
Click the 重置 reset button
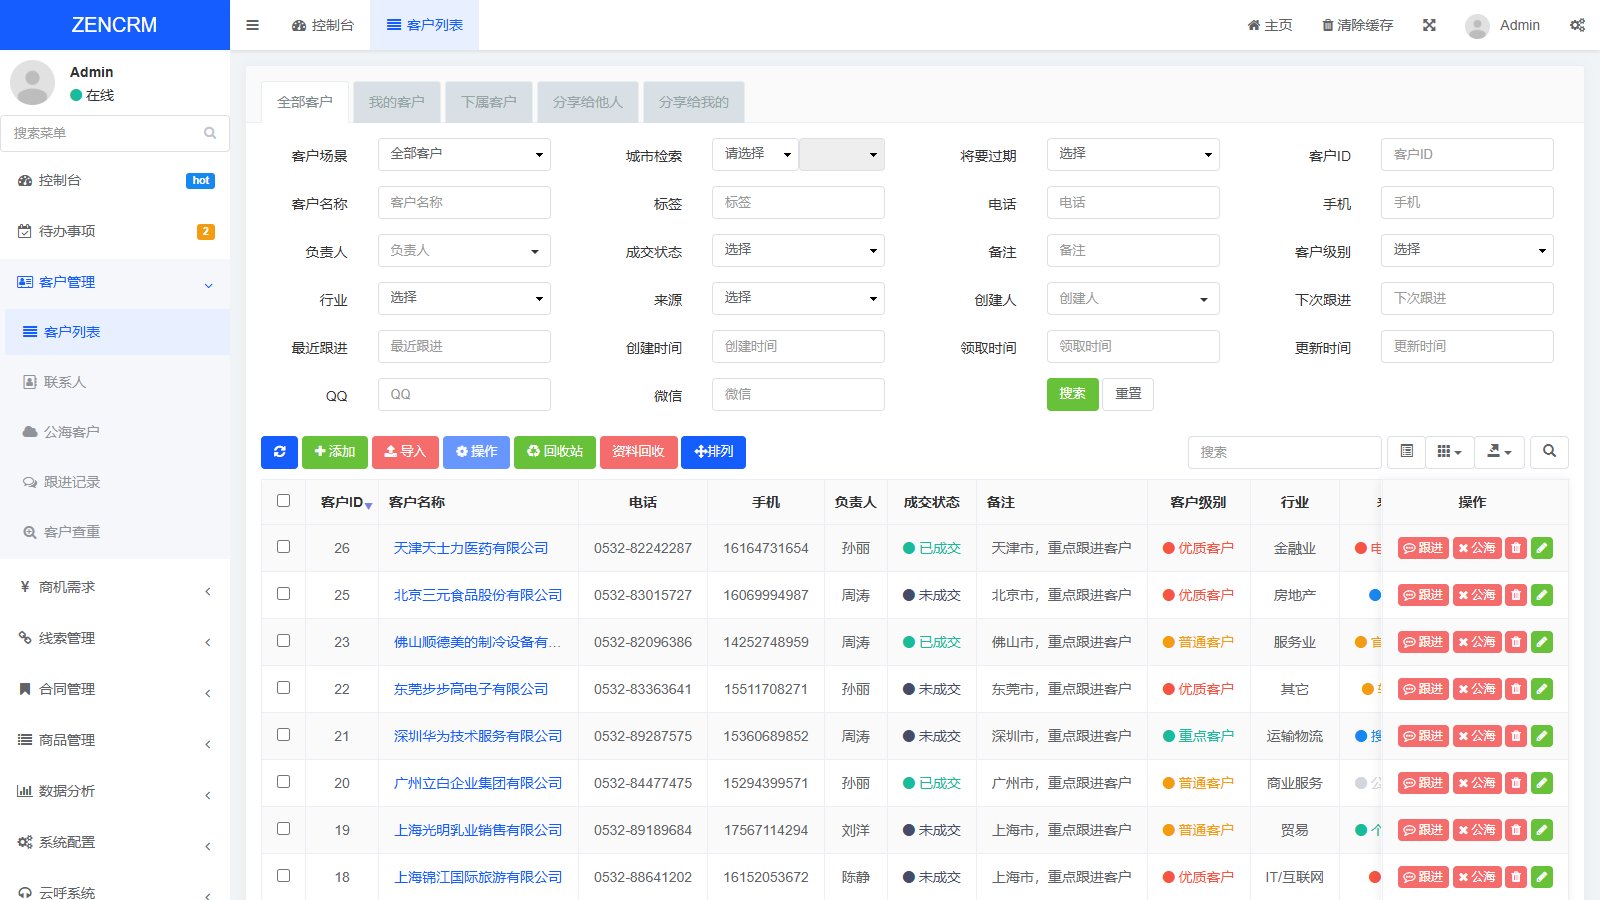[1128, 394]
